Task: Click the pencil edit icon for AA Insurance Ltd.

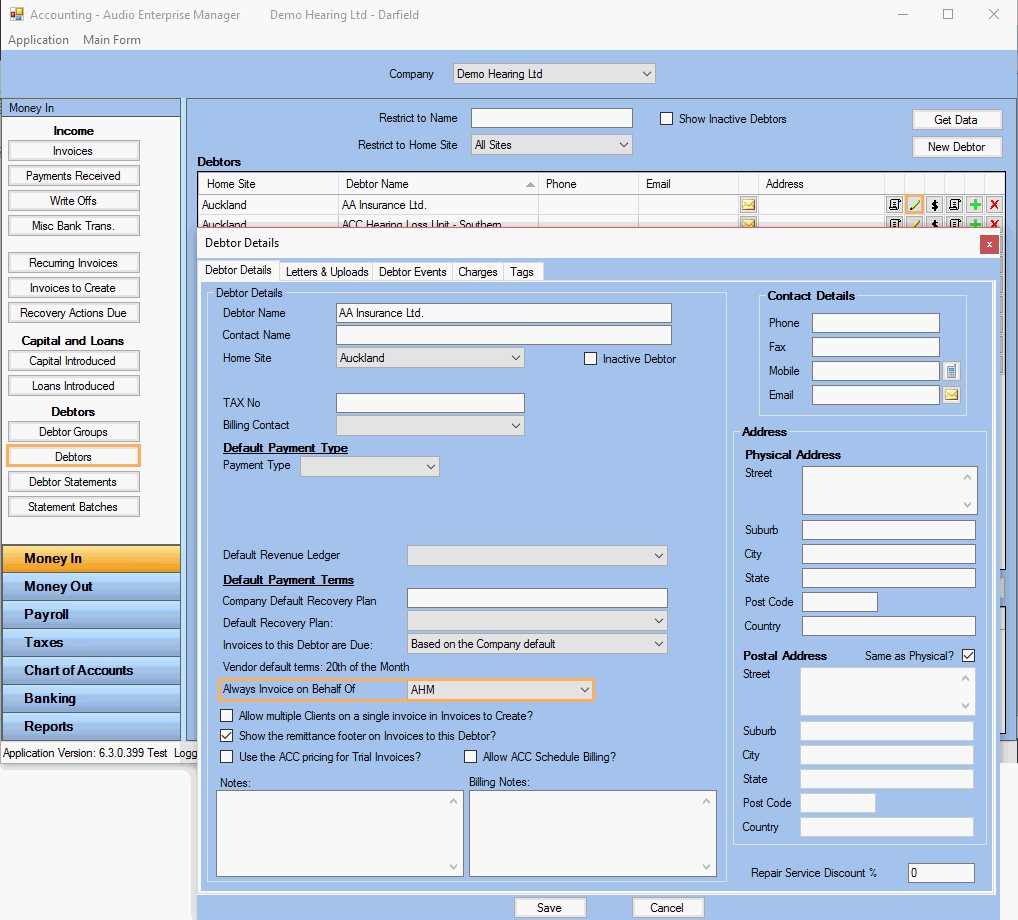Action: [914, 205]
